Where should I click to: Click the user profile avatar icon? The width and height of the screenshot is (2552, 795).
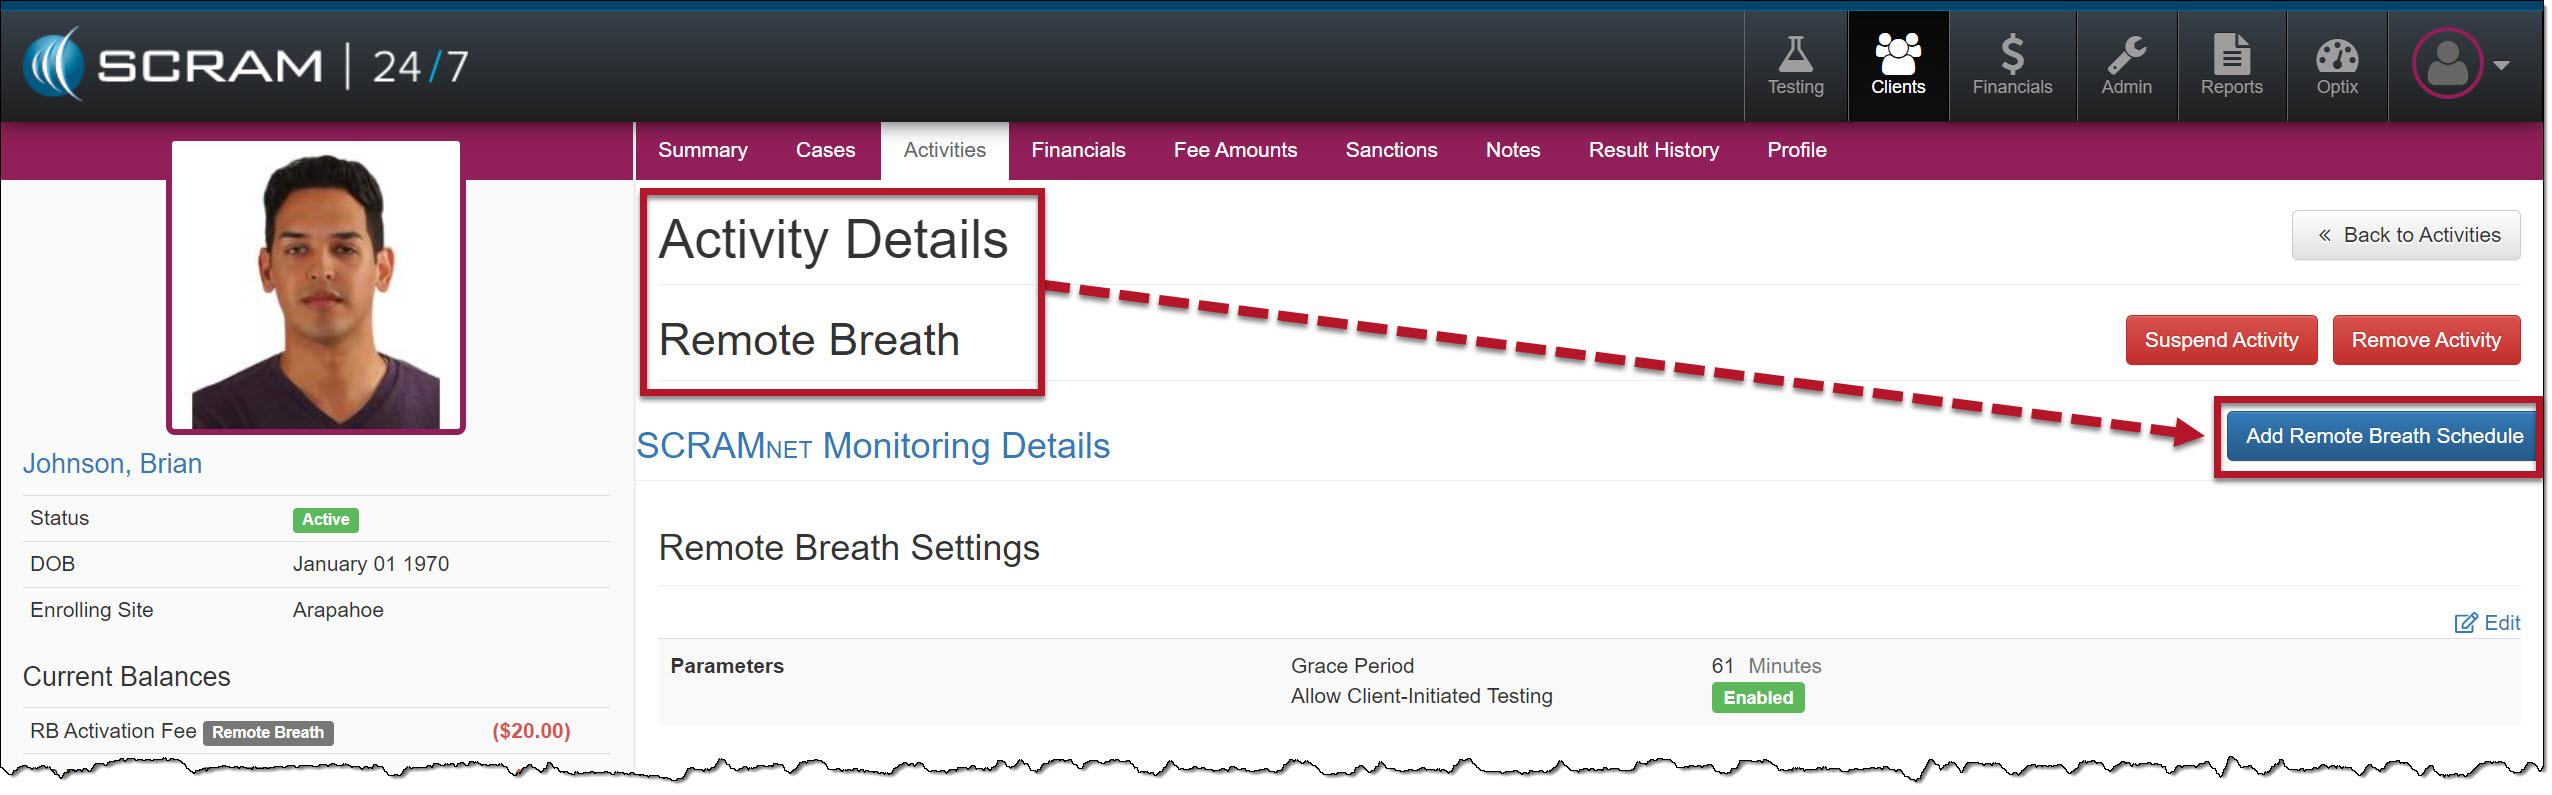point(2447,65)
